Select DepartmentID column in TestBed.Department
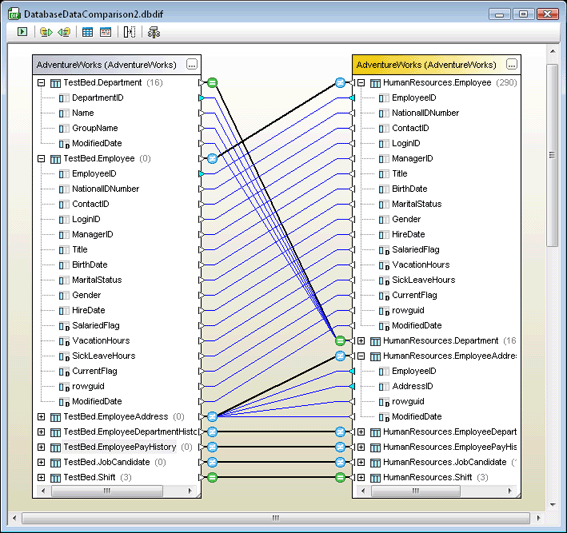This screenshot has height=533, width=567. pos(98,98)
